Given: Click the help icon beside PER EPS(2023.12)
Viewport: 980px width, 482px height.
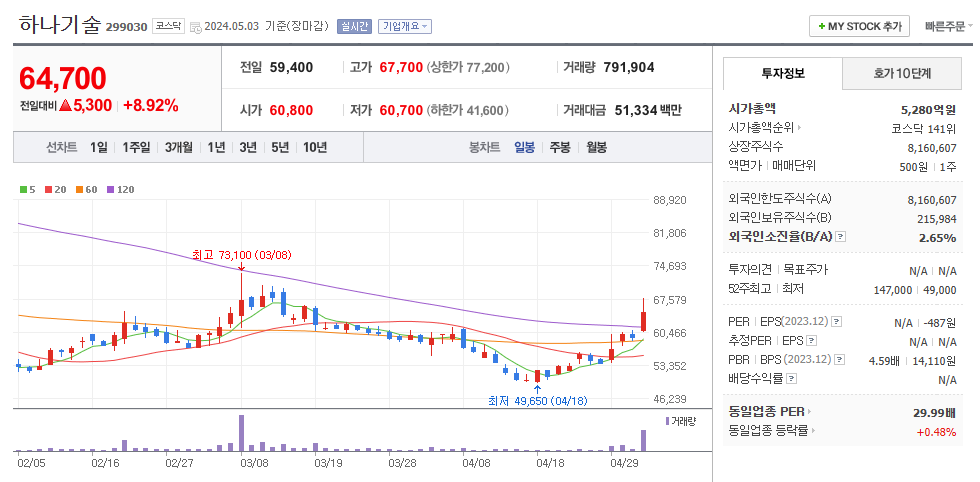Looking at the screenshot, I should 837,321.
